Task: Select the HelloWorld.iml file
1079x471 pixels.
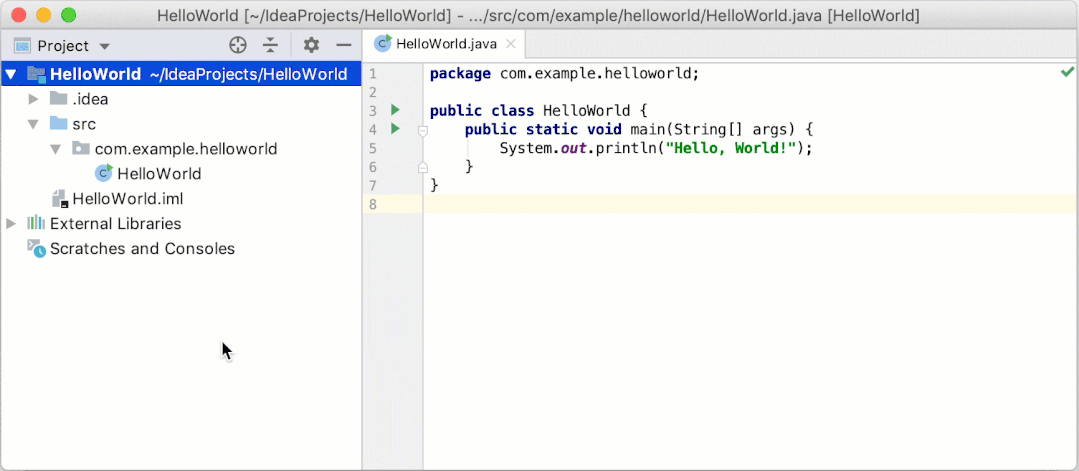Action: coord(127,199)
